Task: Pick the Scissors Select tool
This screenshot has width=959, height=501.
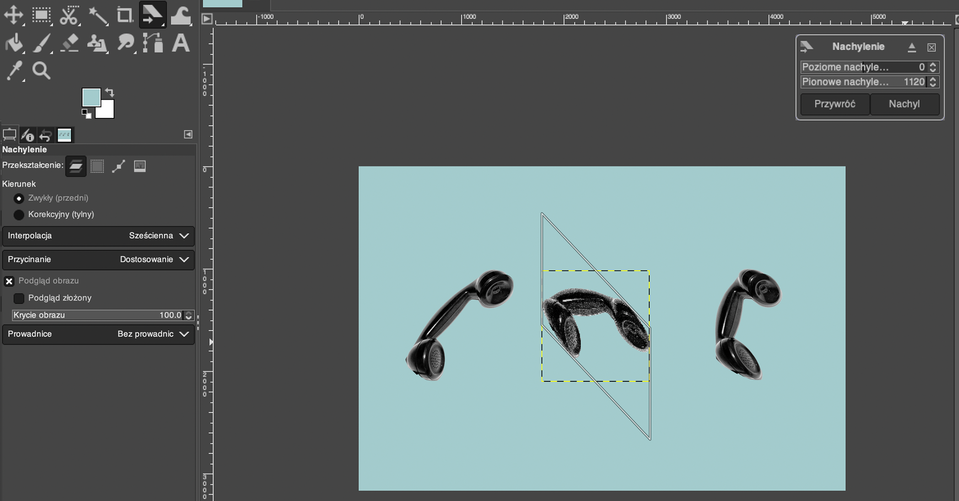Action: pyautogui.click(x=69, y=15)
